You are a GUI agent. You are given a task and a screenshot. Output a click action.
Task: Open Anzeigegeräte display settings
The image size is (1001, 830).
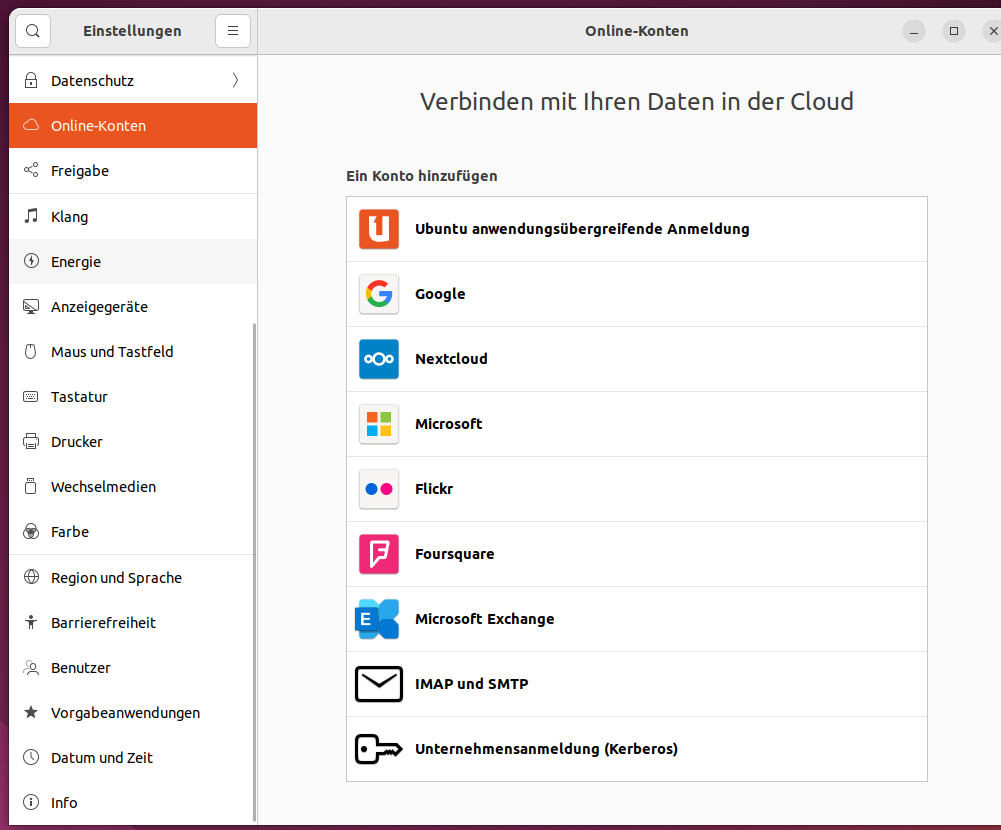tap(133, 306)
